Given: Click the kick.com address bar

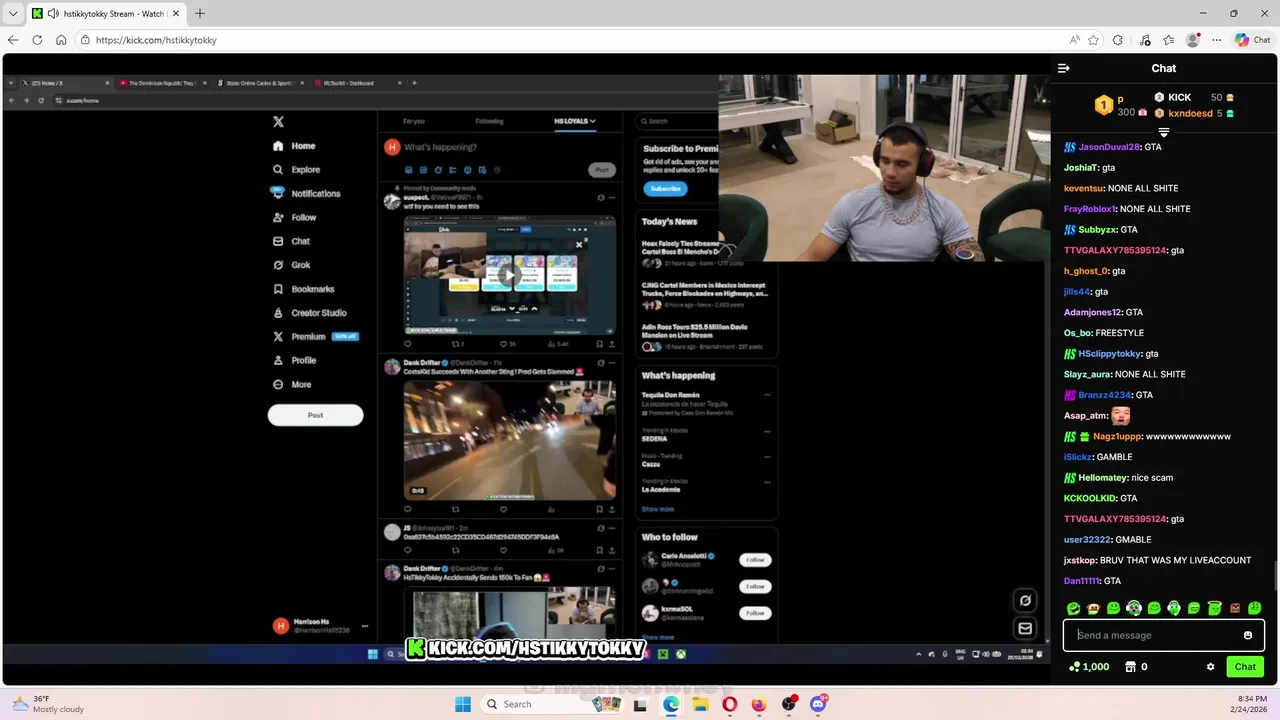Looking at the screenshot, I should pyautogui.click(x=570, y=40).
